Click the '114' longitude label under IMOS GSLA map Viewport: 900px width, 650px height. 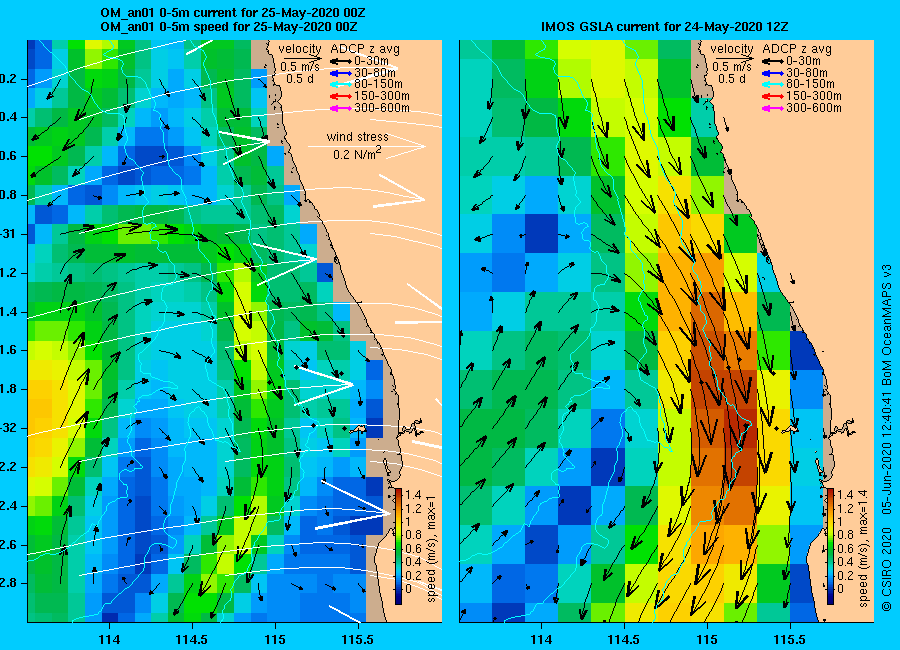point(541,639)
